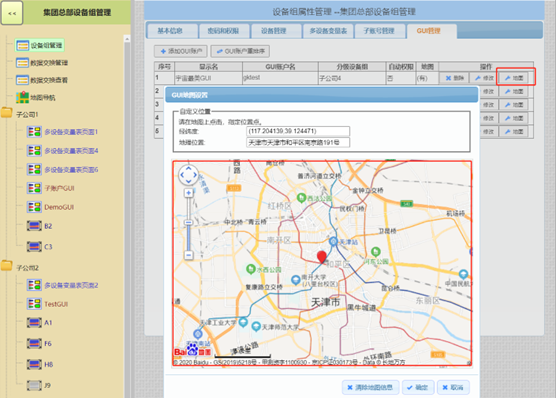
Task: Select device B2 icon
Action: coord(34,226)
